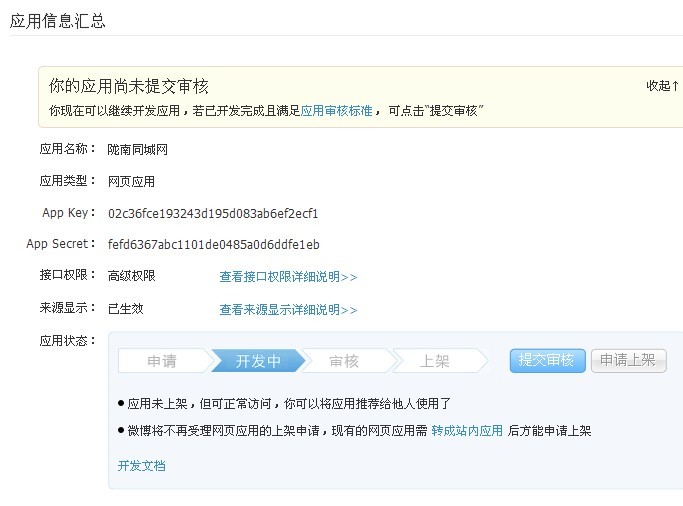Open the 应用审核标准 link
This screenshot has height=506, width=683.
pyautogui.click(x=336, y=111)
